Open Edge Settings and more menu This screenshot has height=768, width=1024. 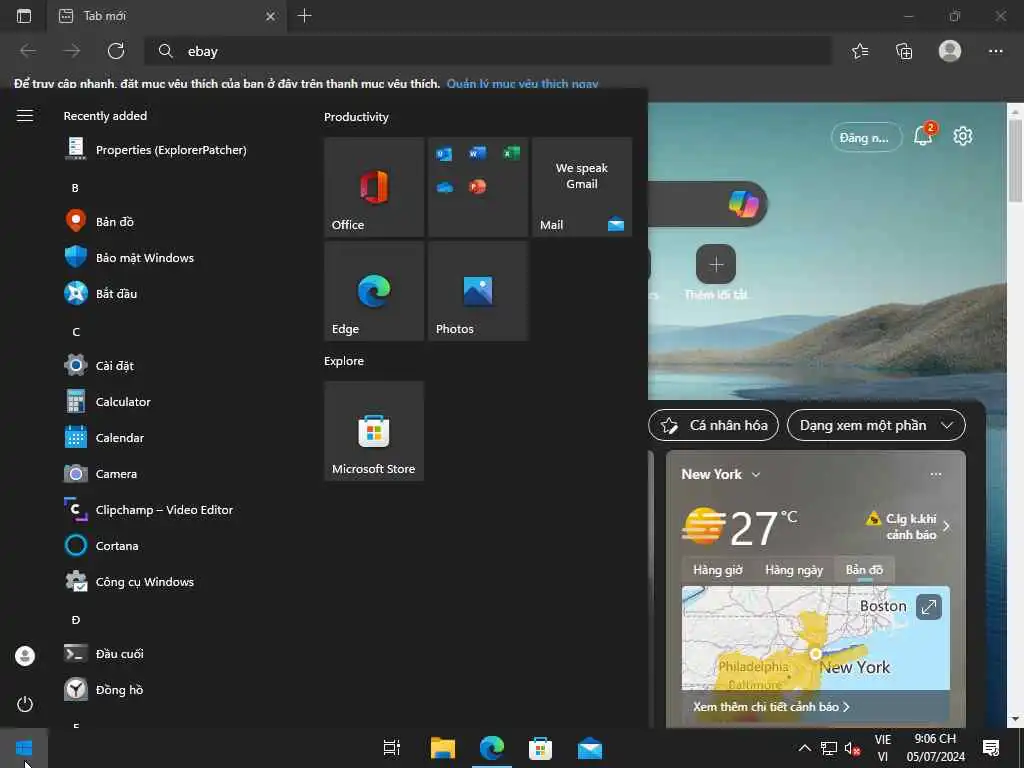(x=995, y=51)
